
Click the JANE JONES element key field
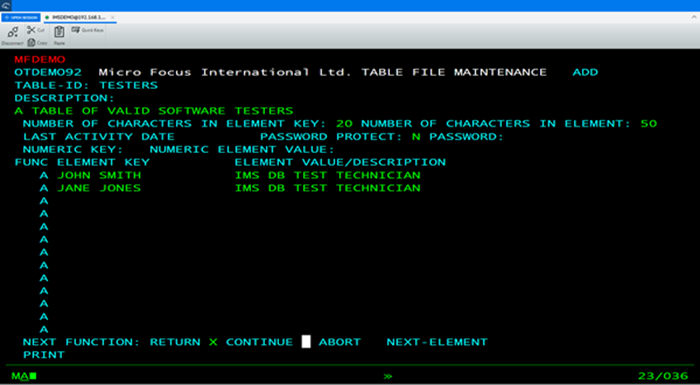tap(99, 188)
